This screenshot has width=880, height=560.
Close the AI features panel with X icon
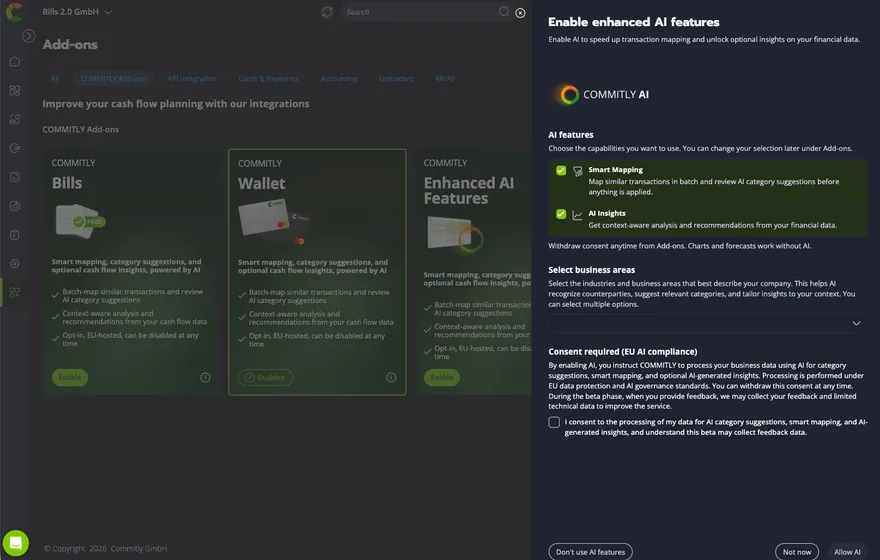click(x=520, y=13)
